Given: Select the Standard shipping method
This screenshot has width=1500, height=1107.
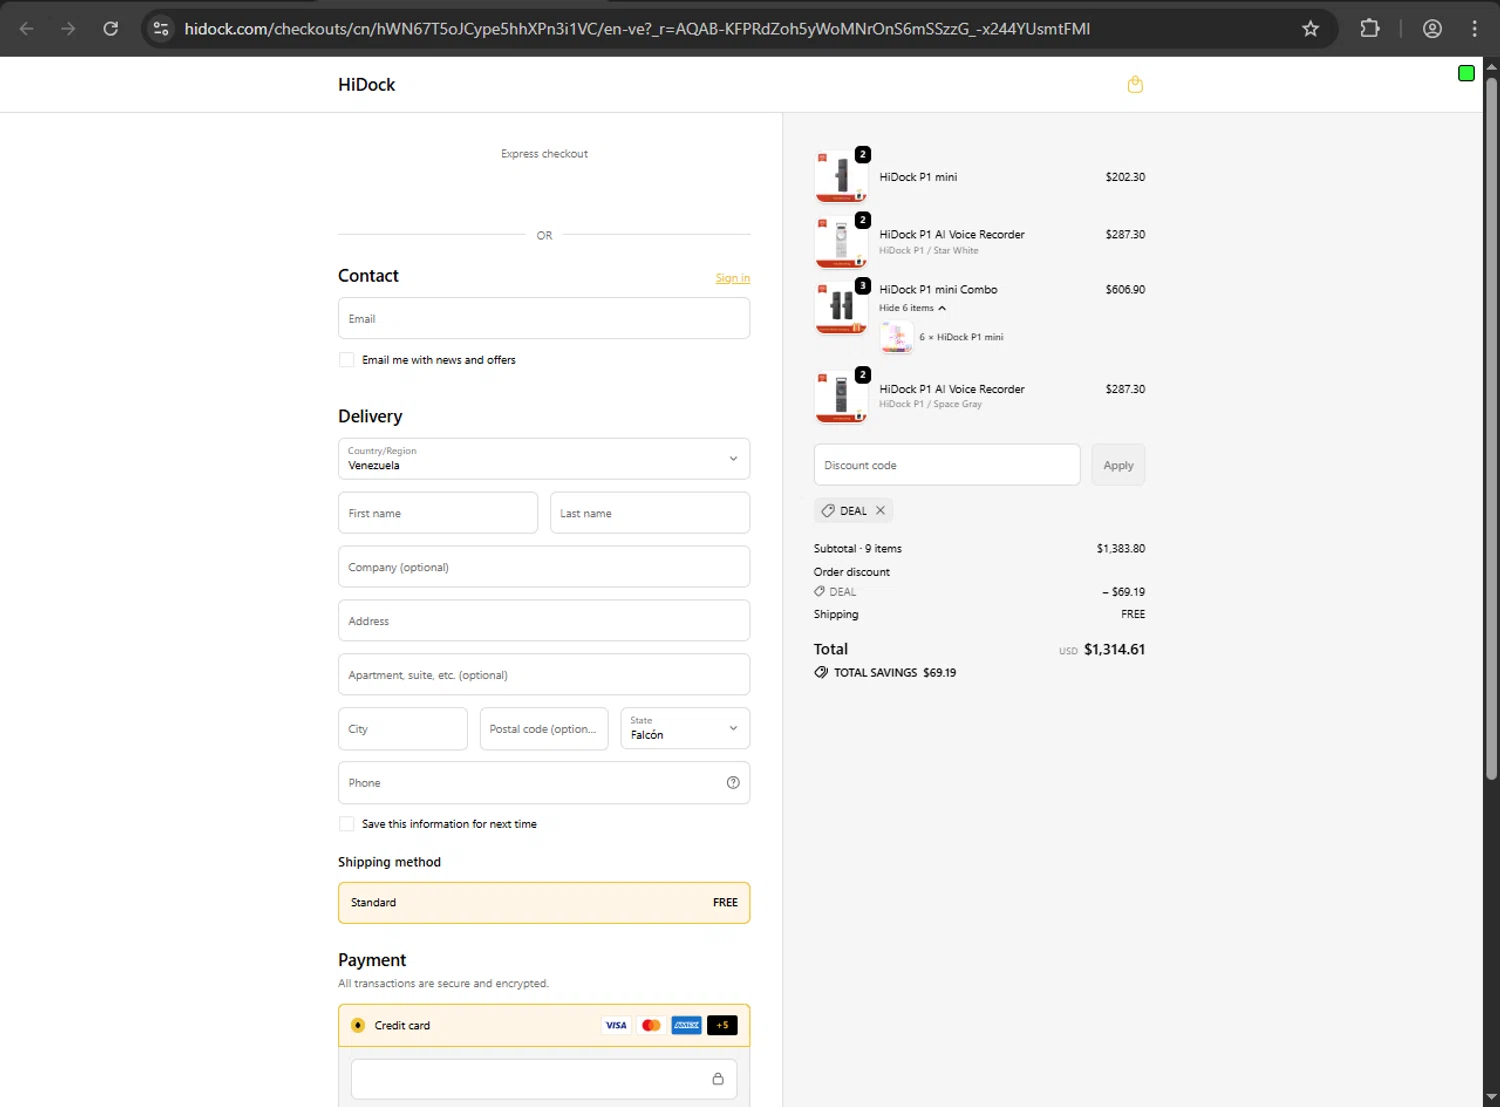Looking at the screenshot, I should pos(544,903).
